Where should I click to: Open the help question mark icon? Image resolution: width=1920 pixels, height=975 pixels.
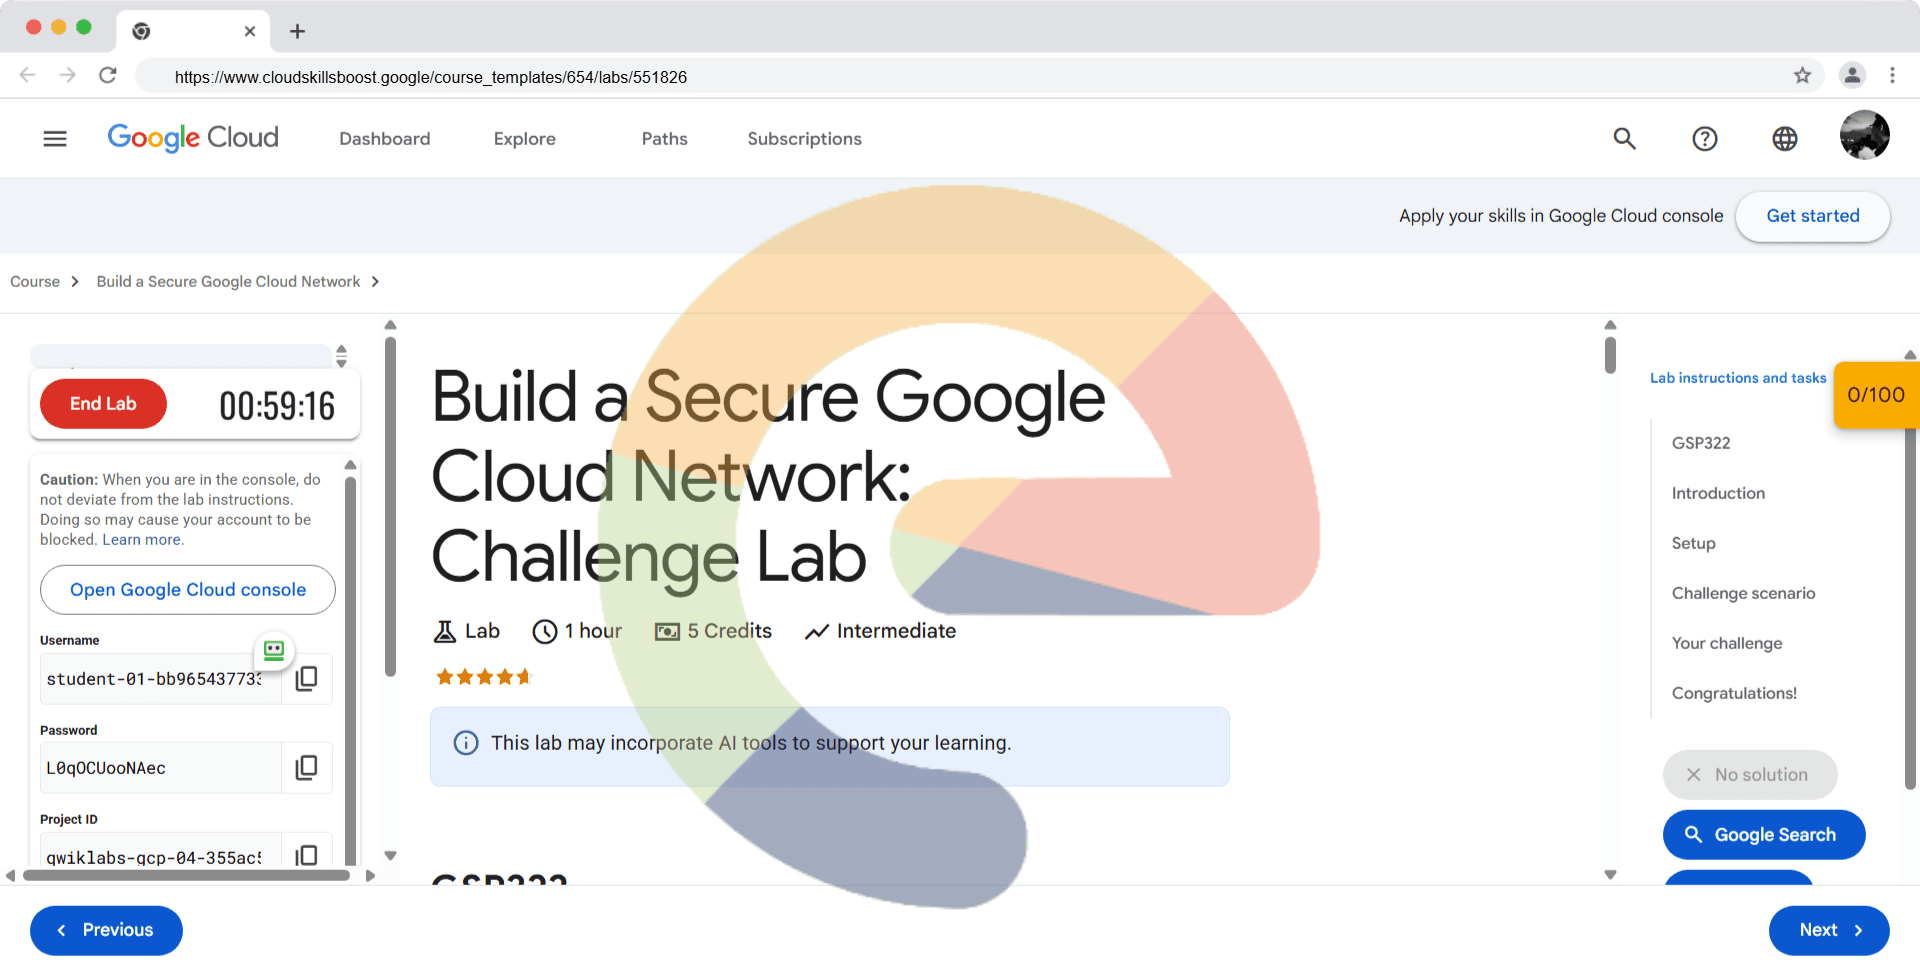1704,139
